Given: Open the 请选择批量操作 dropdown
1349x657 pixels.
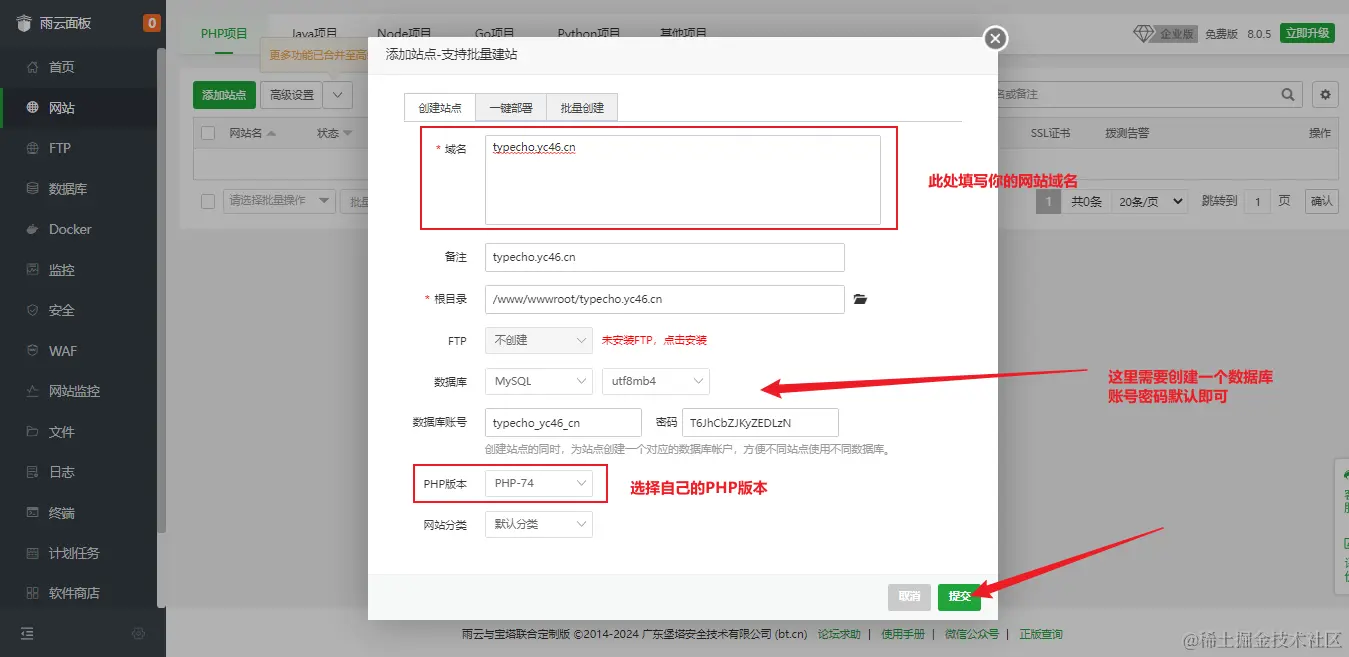Looking at the screenshot, I should pyautogui.click(x=280, y=201).
